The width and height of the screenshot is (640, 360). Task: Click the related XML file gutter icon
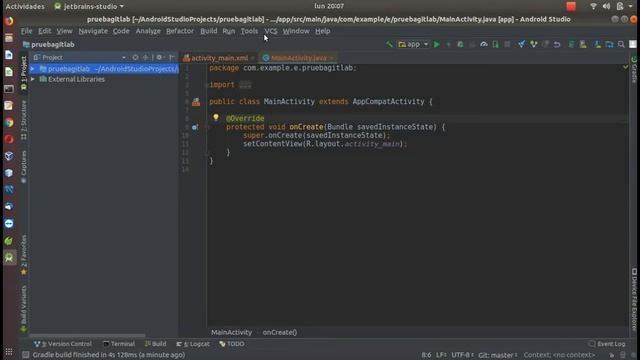tap(196, 102)
